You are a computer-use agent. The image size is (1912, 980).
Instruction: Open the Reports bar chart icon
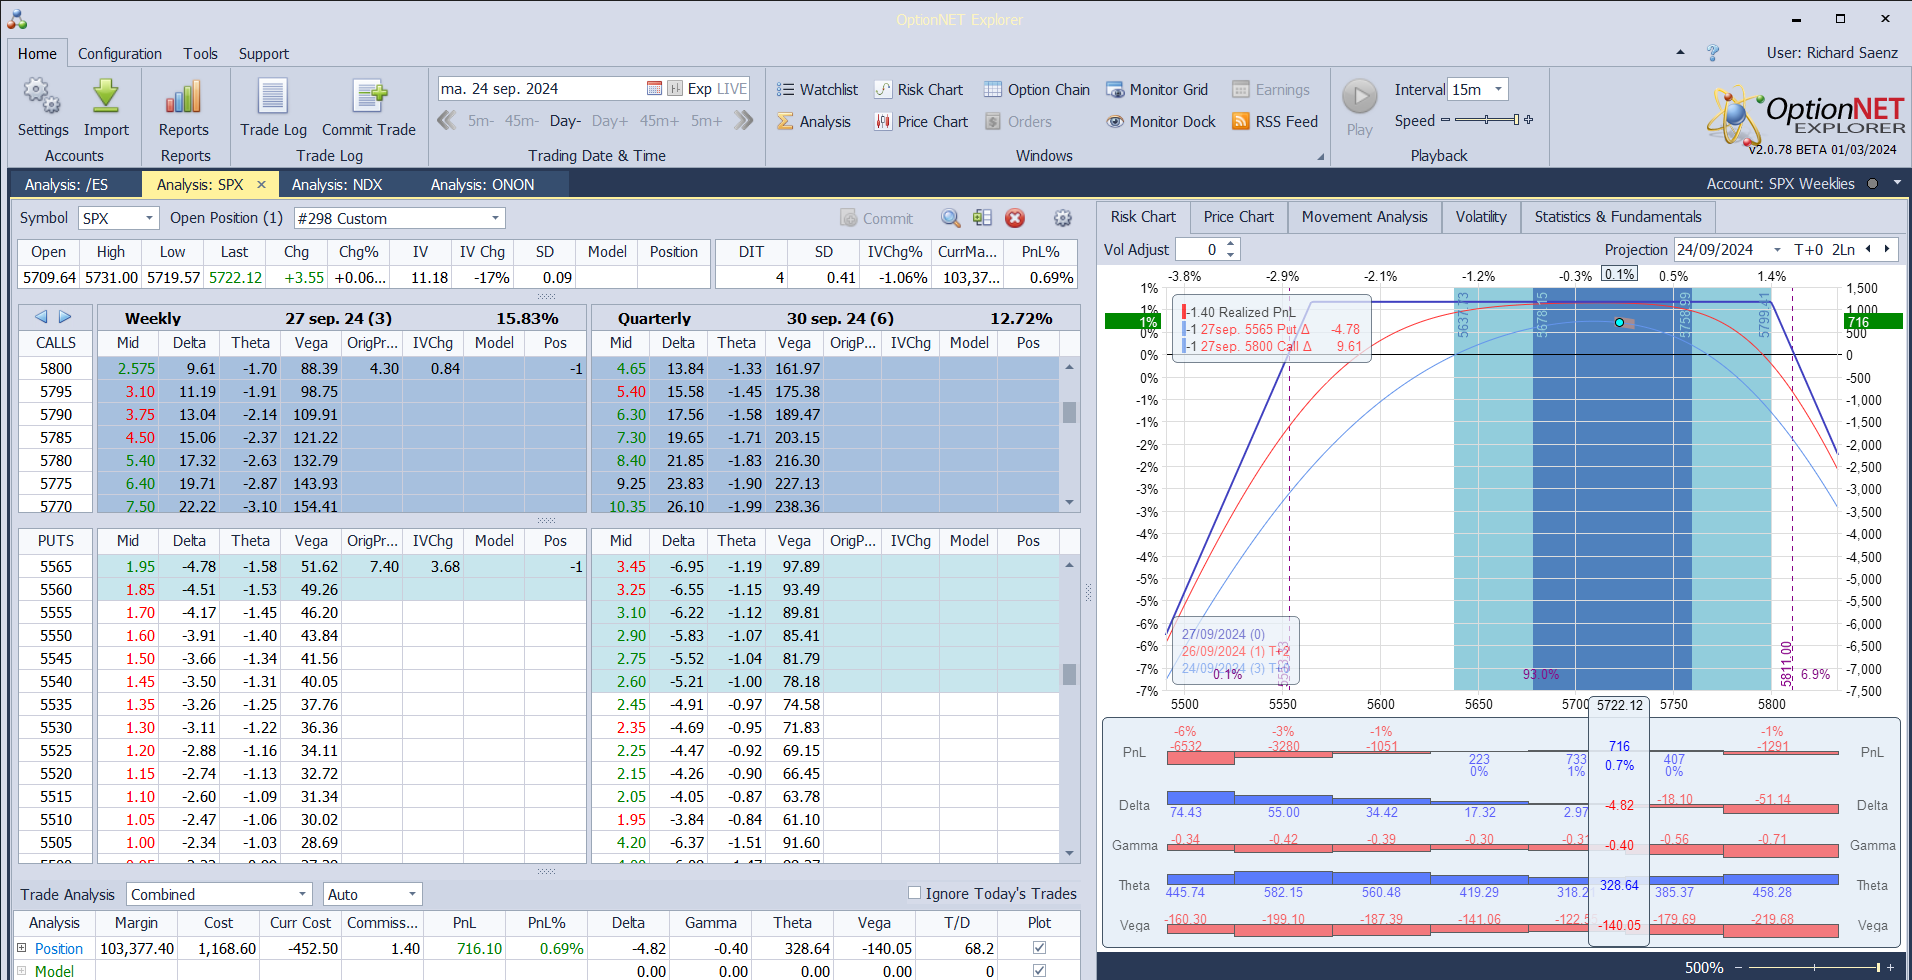click(184, 97)
